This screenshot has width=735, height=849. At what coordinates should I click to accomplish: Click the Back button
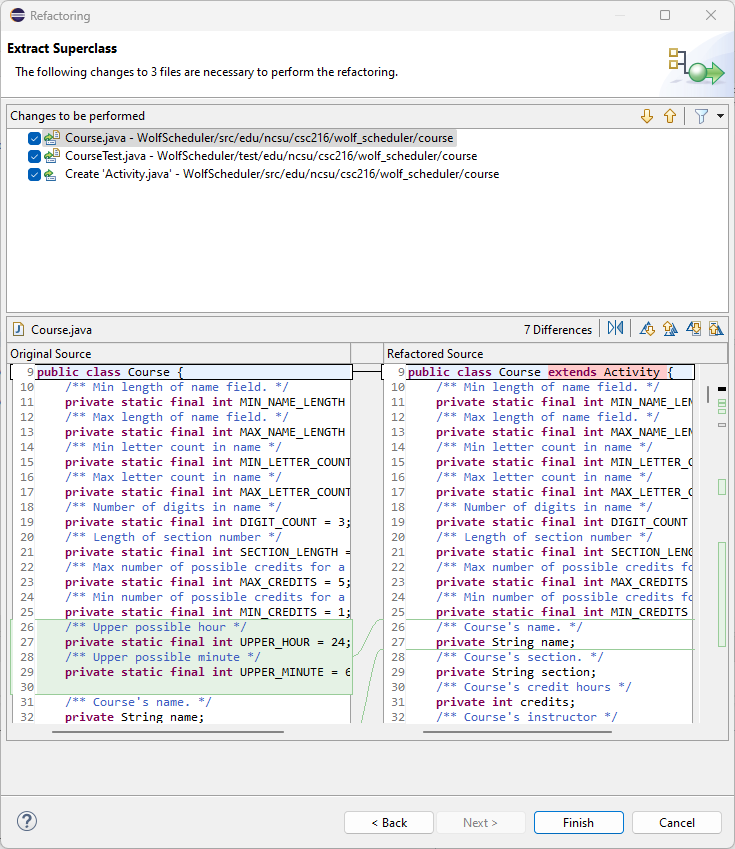coord(389,822)
